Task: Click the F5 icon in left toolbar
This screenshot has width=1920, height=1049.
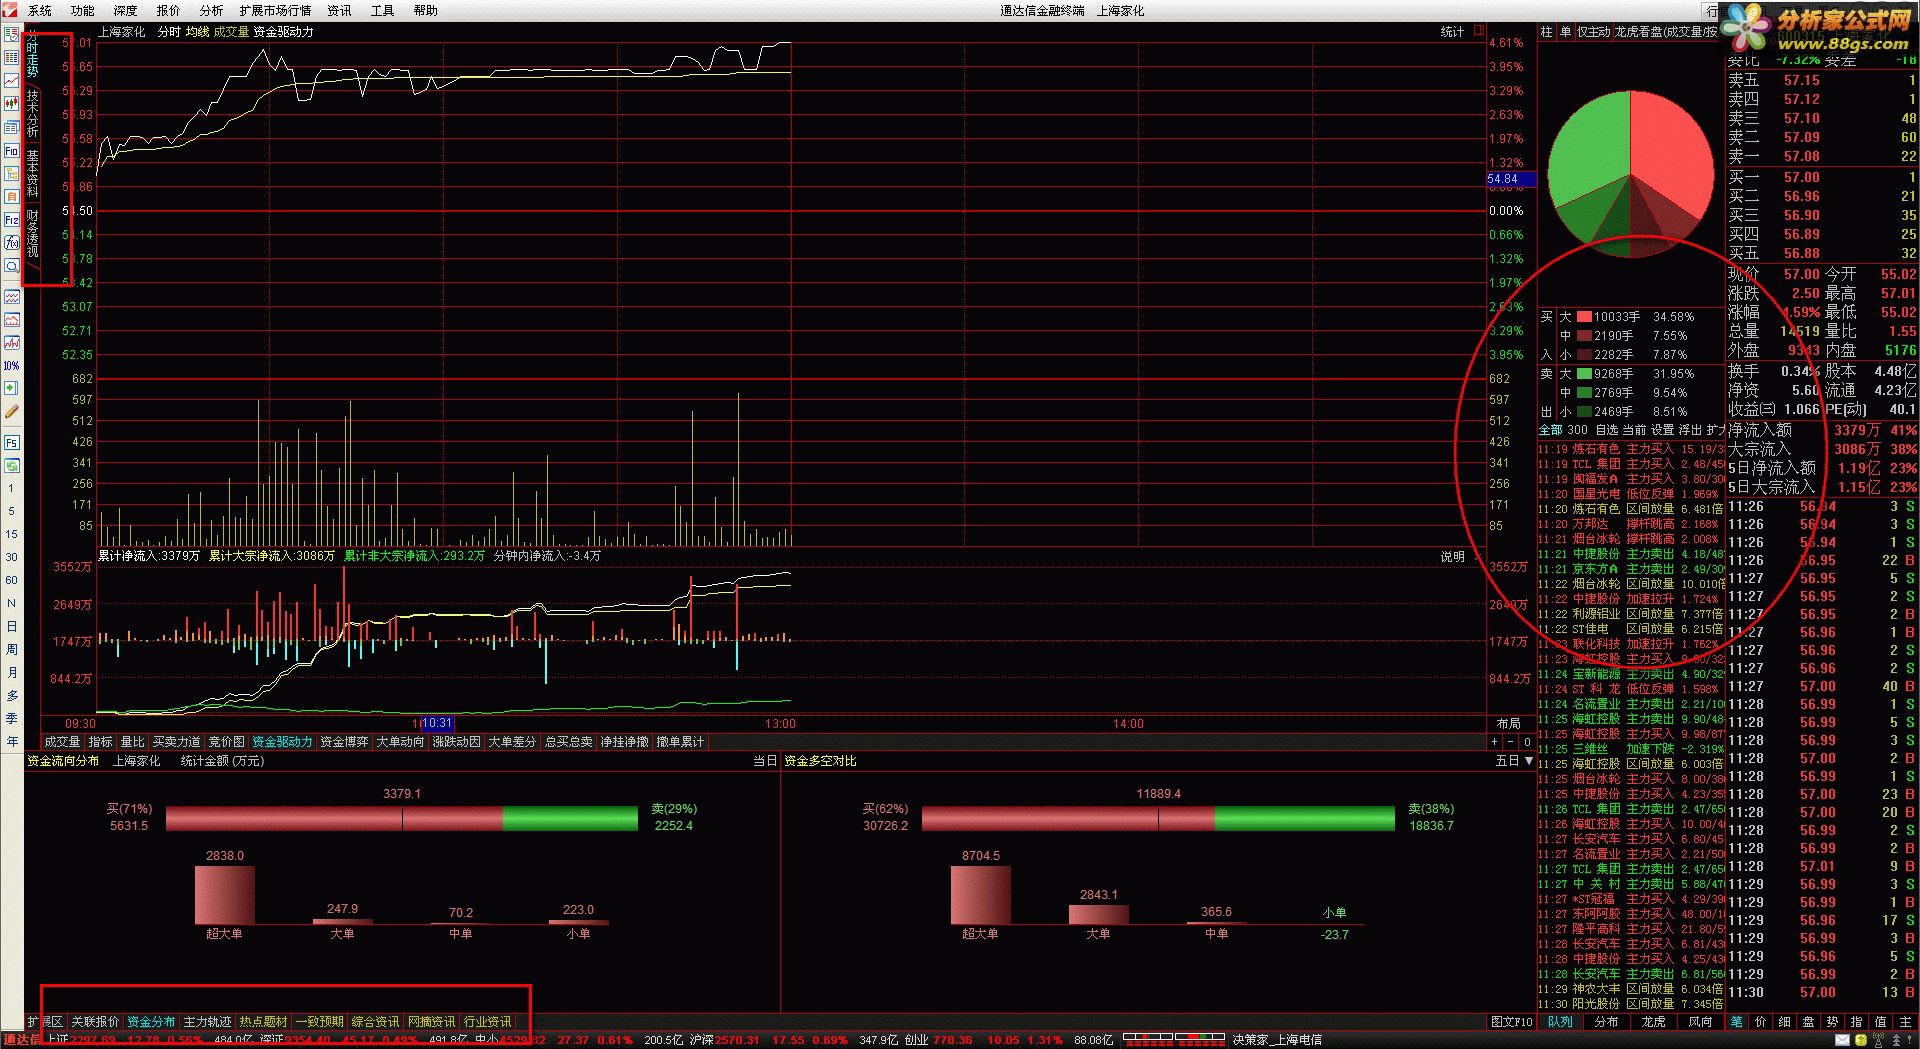Action: tap(11, 442)
